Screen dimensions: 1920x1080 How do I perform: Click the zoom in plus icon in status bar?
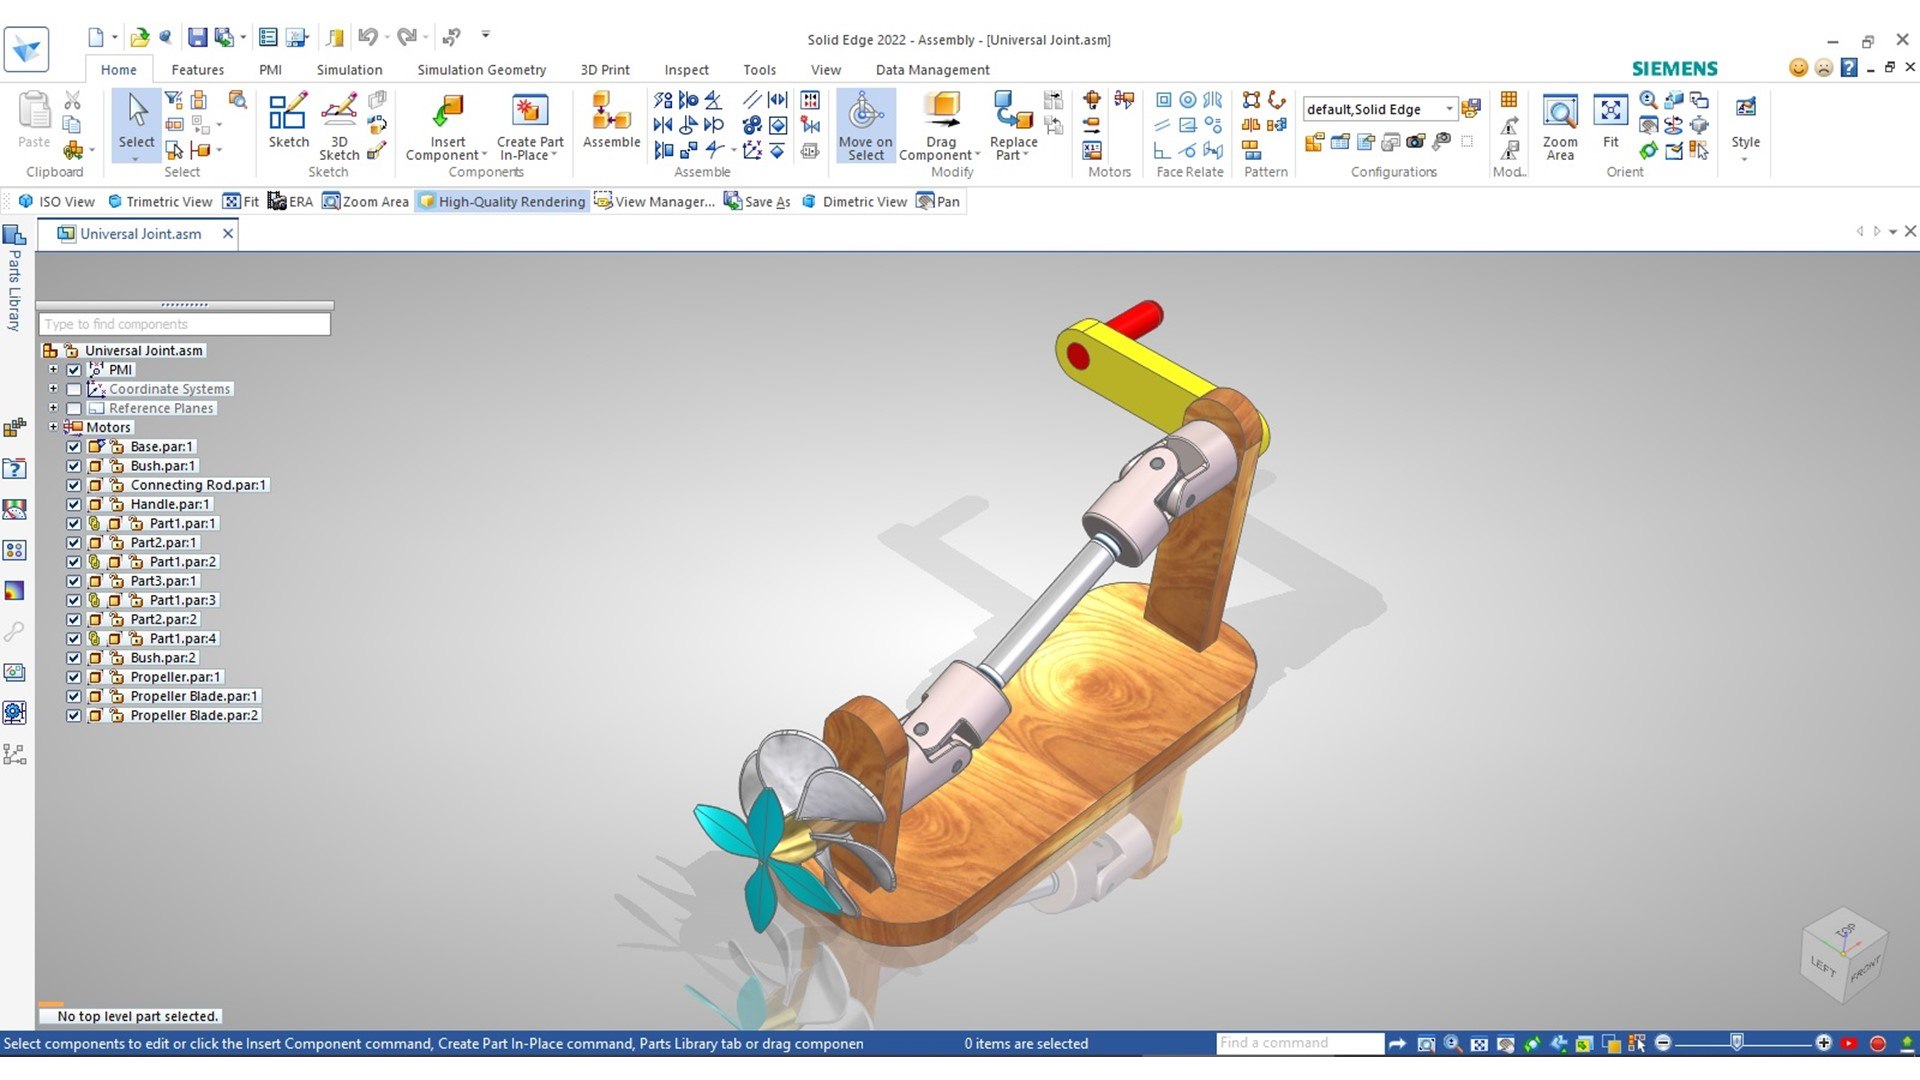coord(1824,1043)
